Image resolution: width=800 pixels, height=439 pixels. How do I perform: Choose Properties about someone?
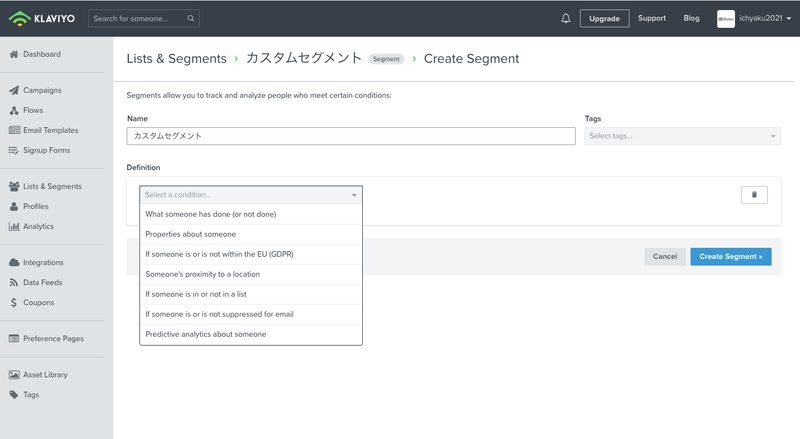coord(251,234)
